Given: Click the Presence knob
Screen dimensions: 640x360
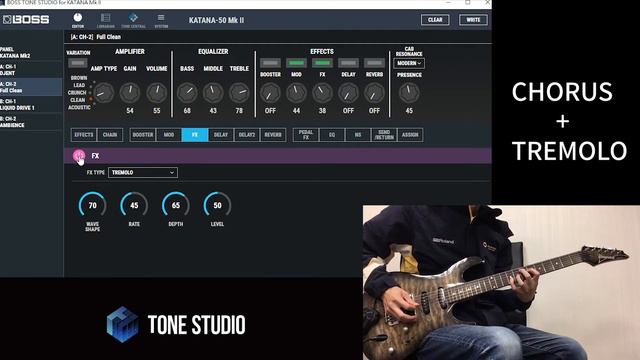Looking at the screenshot, I should [409, 93].
